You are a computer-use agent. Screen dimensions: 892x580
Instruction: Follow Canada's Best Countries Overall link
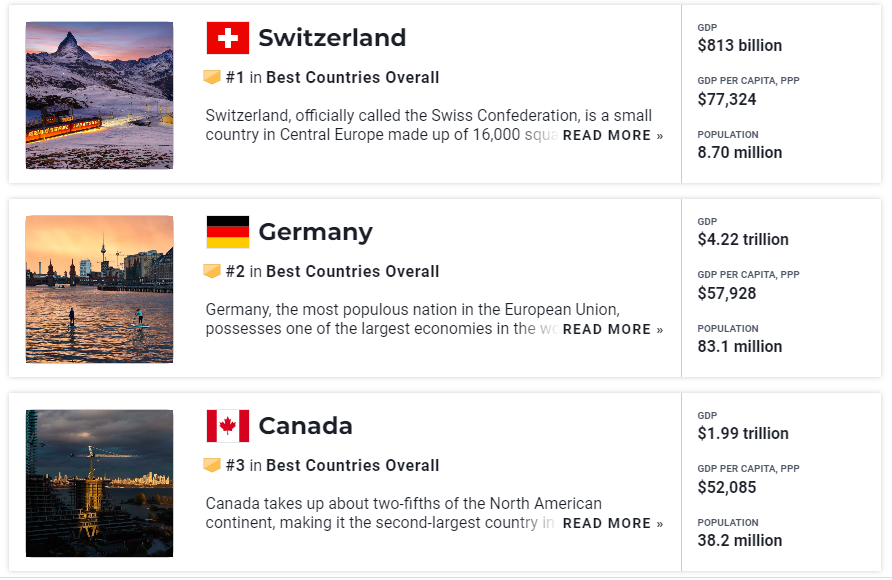[x=353, y=465]
